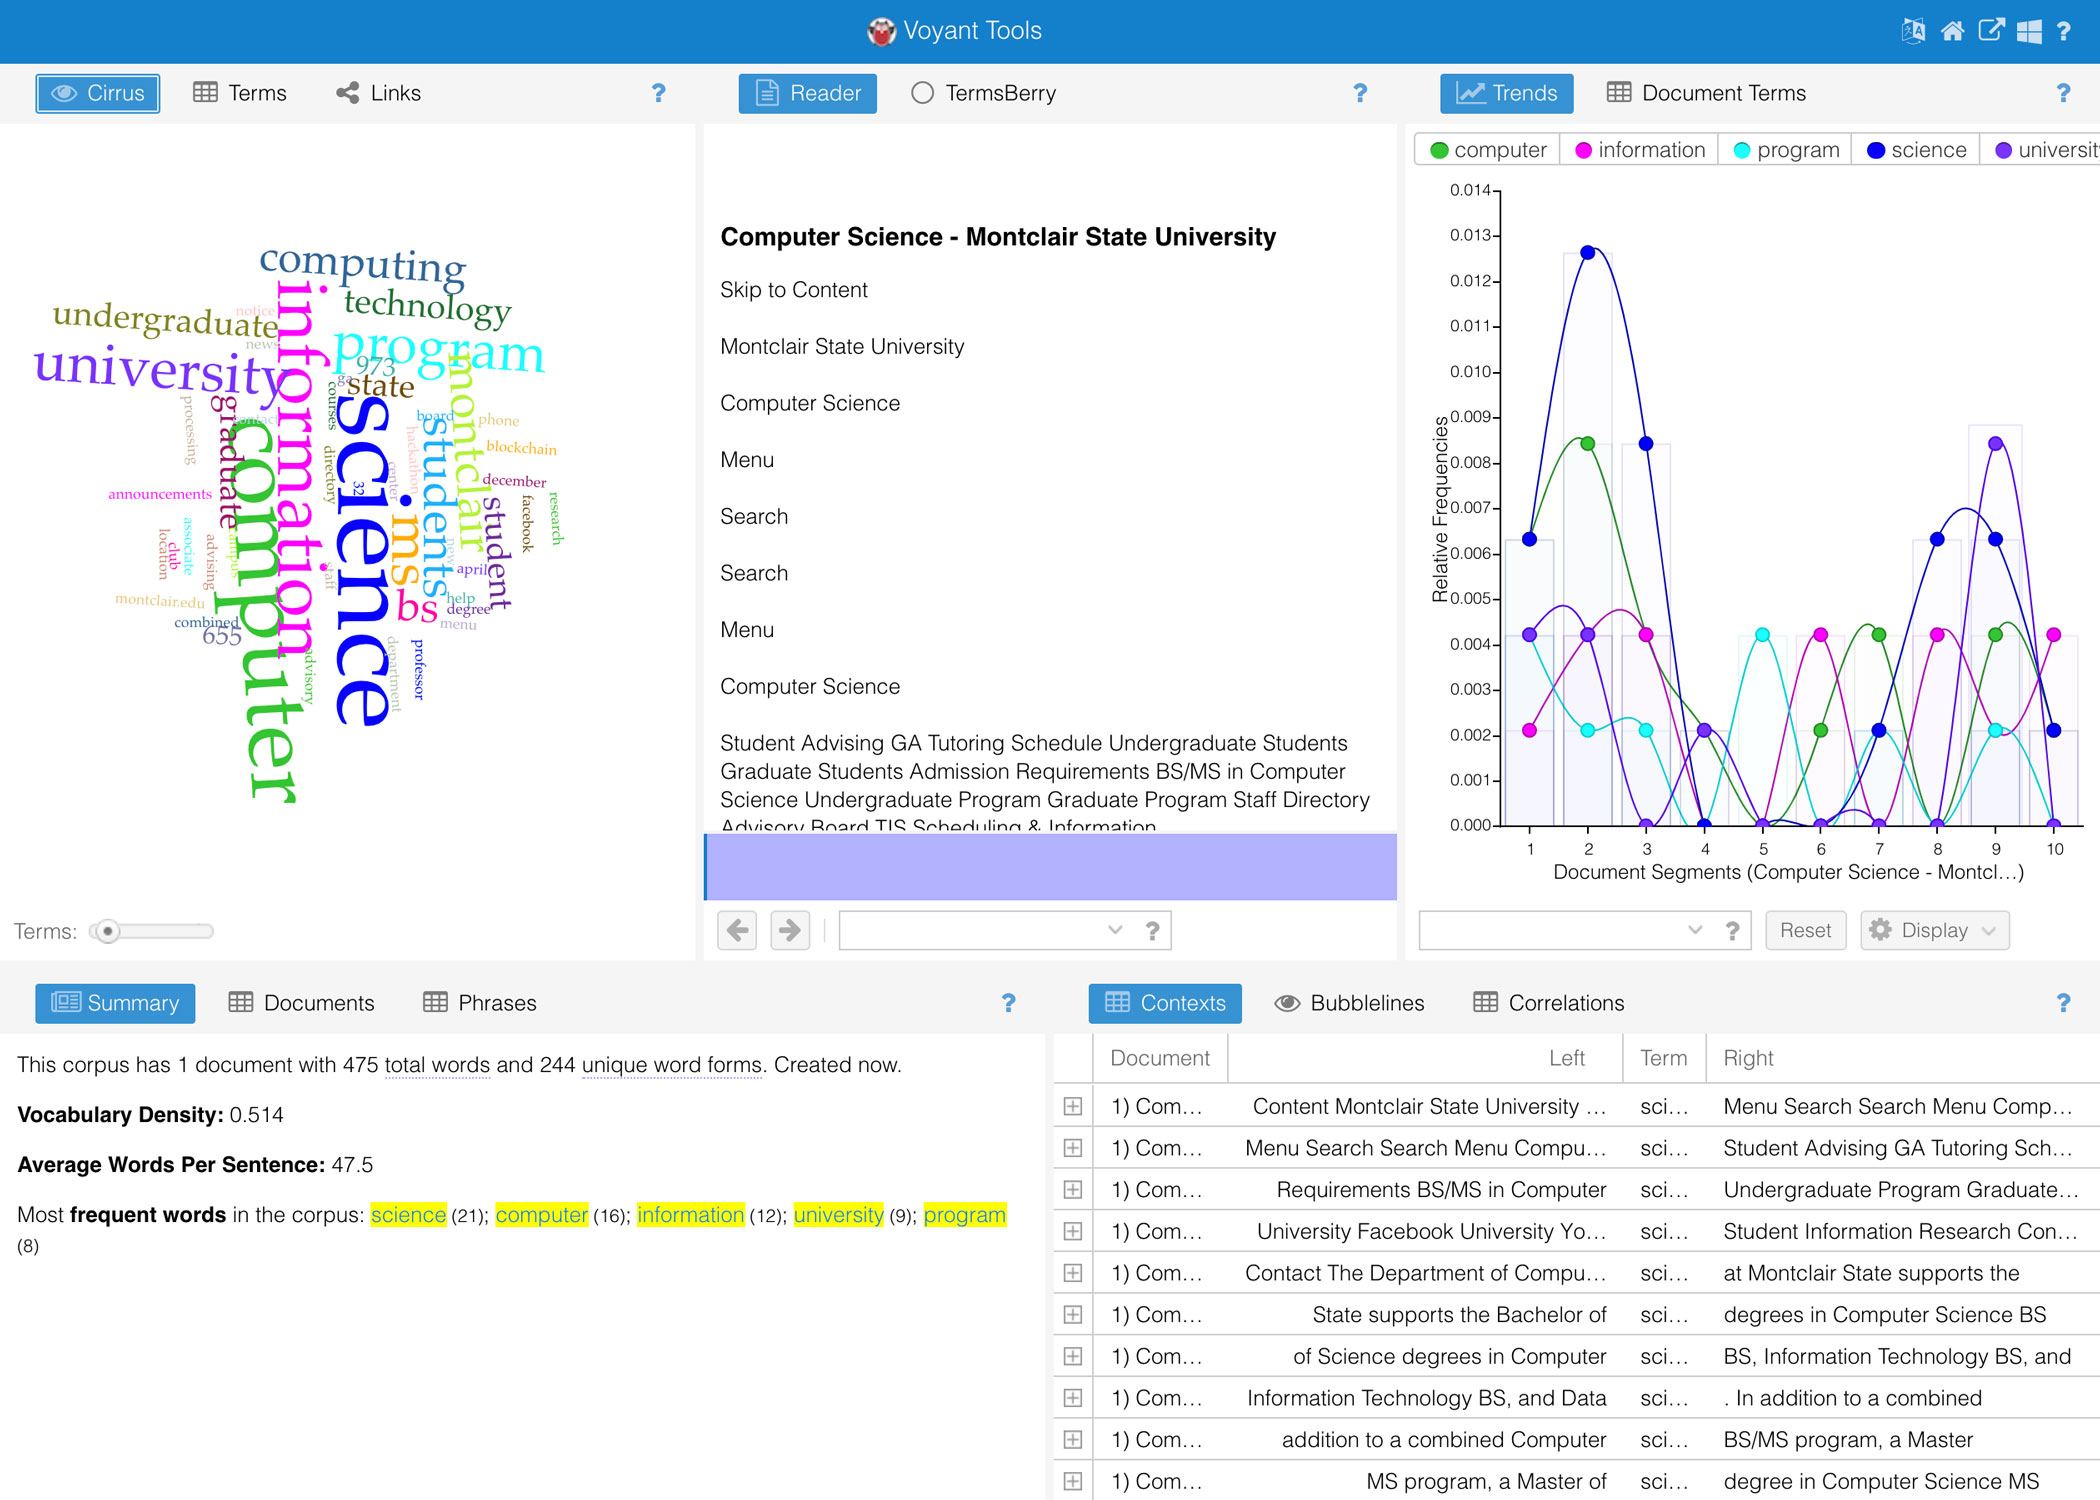Screen dimensions: 2100x1500
Task: Open help for the Cirrus panel
Action: (x=658, y=93)
